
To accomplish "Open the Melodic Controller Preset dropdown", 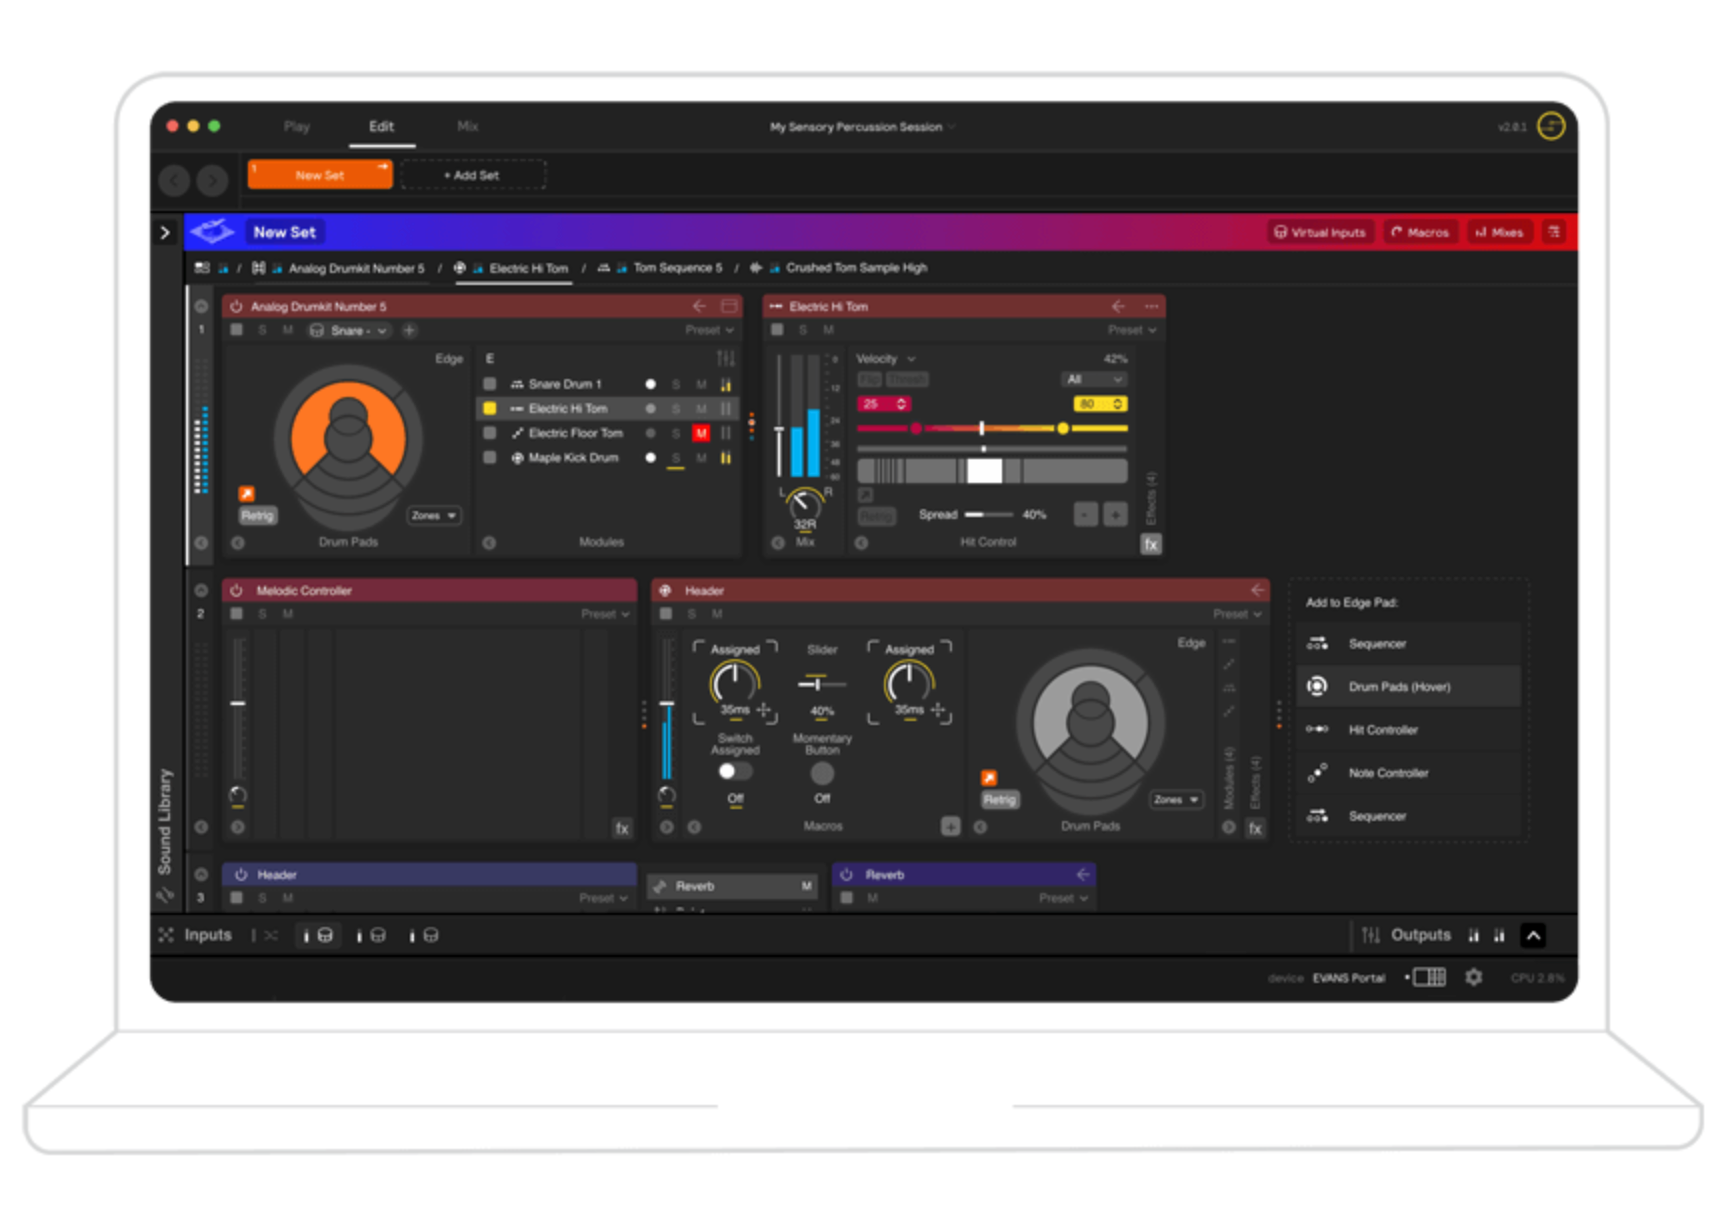I will (606, 614).
